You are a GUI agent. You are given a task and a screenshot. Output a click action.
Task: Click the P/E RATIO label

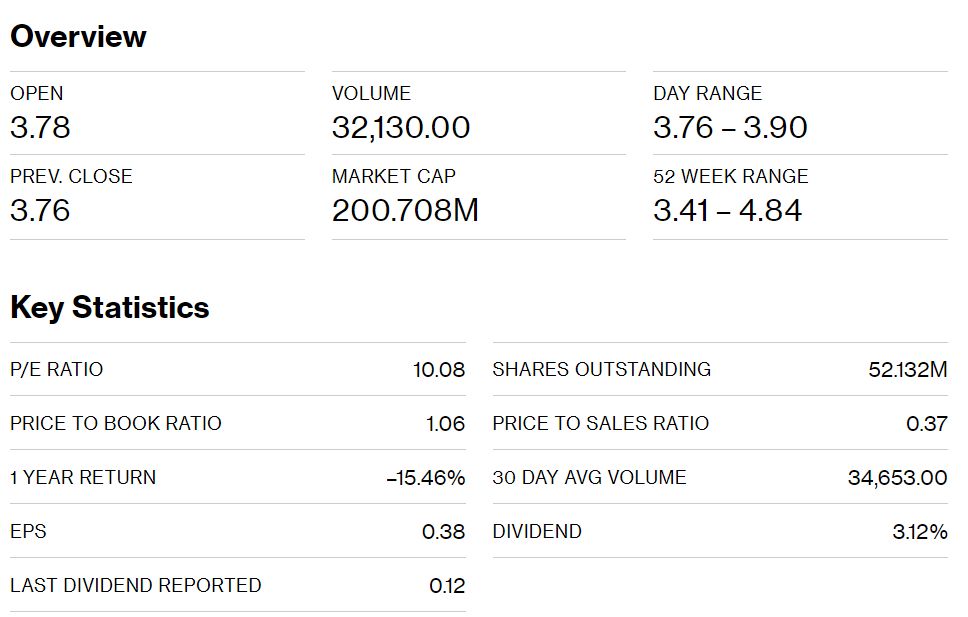coord(57,369)
